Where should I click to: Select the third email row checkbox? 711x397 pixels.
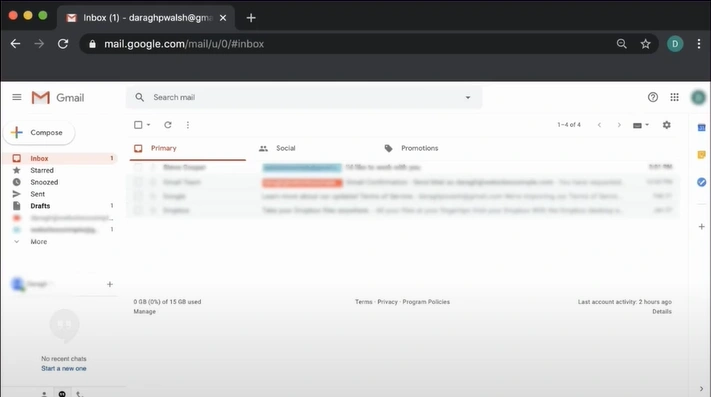point(138,196)
